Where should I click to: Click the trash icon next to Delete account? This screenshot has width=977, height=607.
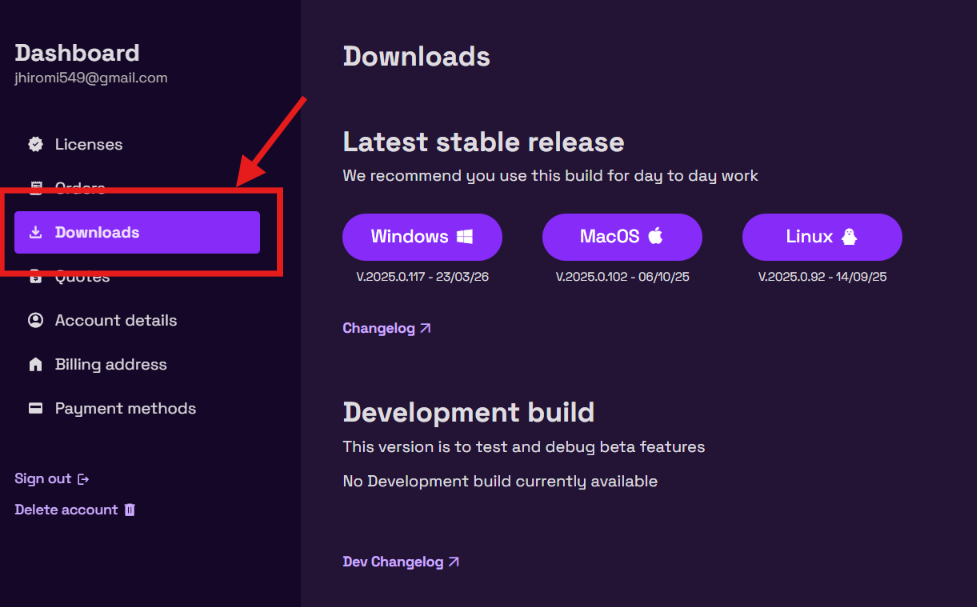pyautogui.click(x=130, y=510)
